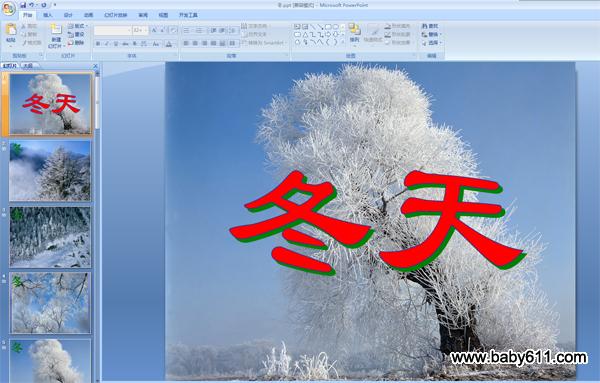Image resolution: width=600 pixels, height=383 pixels.
Task: Click the font color button
Action: pyautogui.click(x=169, y=44)
